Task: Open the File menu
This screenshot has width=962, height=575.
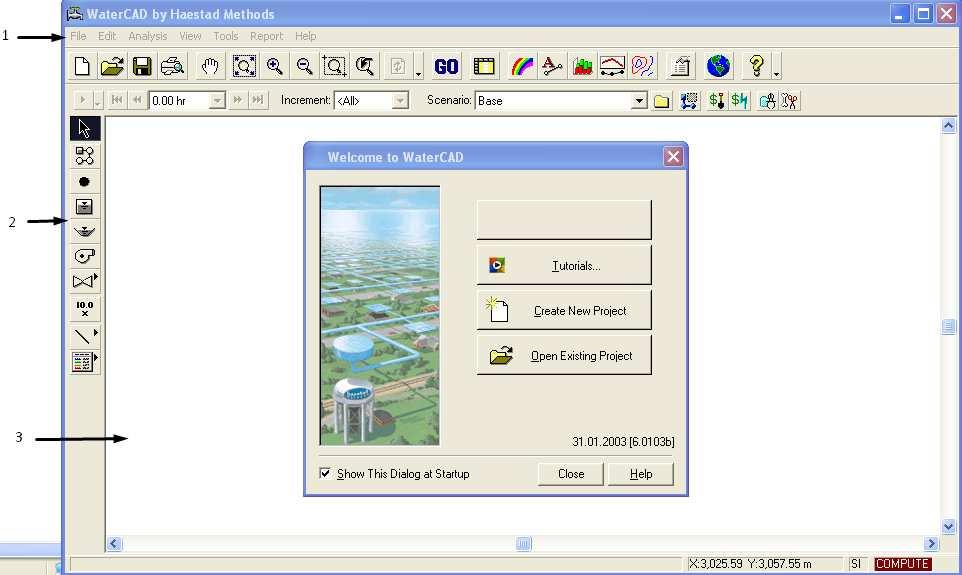Action: pyautogui.click(x=79, y=36)
